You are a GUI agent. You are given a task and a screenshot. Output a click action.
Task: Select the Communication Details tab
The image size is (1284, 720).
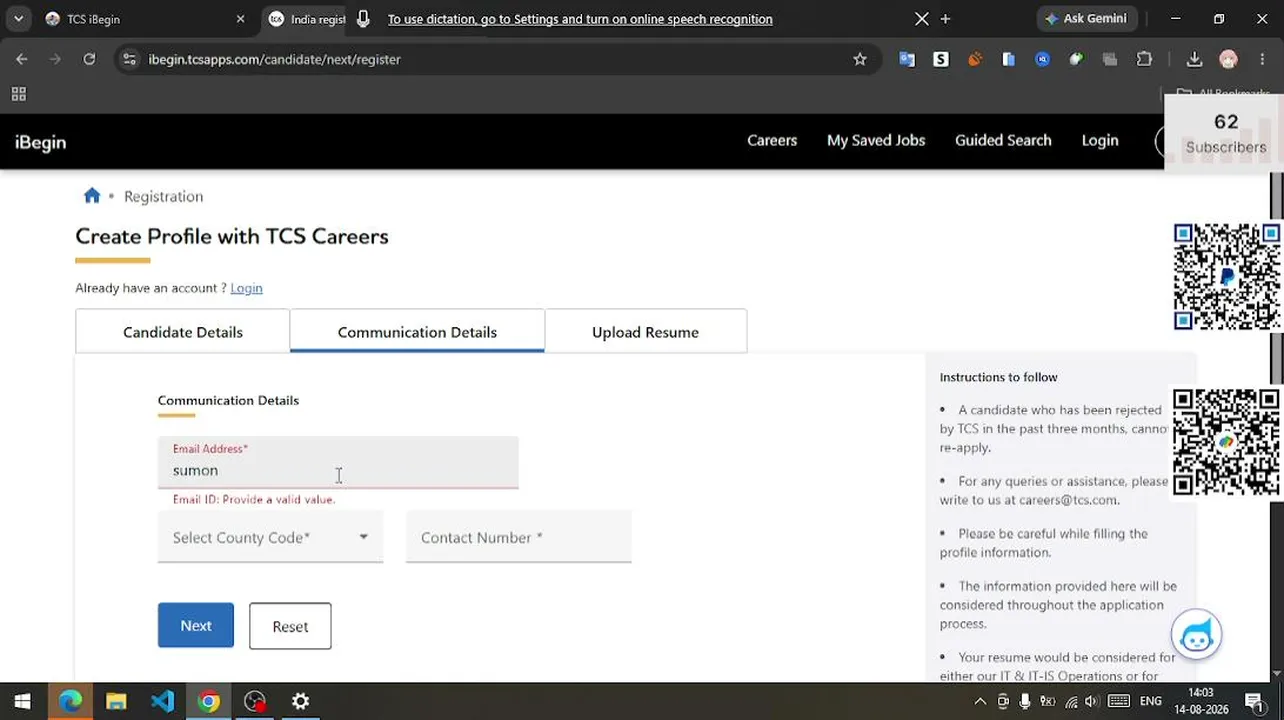click(417, 332)
